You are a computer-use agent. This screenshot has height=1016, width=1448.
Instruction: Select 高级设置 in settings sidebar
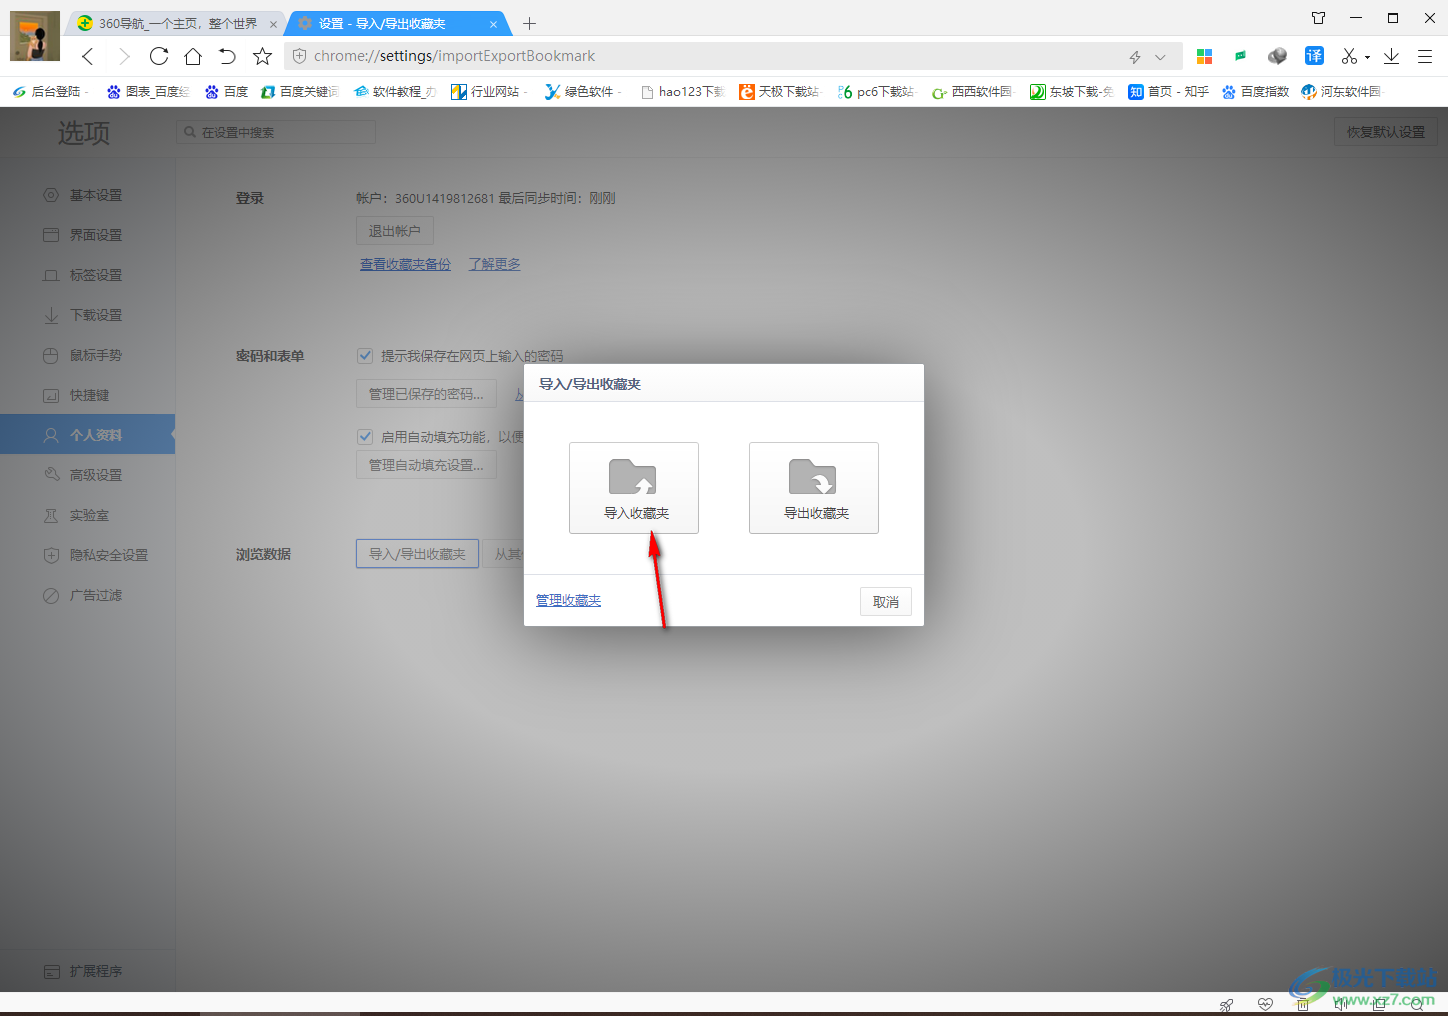[x=87, y=475]
